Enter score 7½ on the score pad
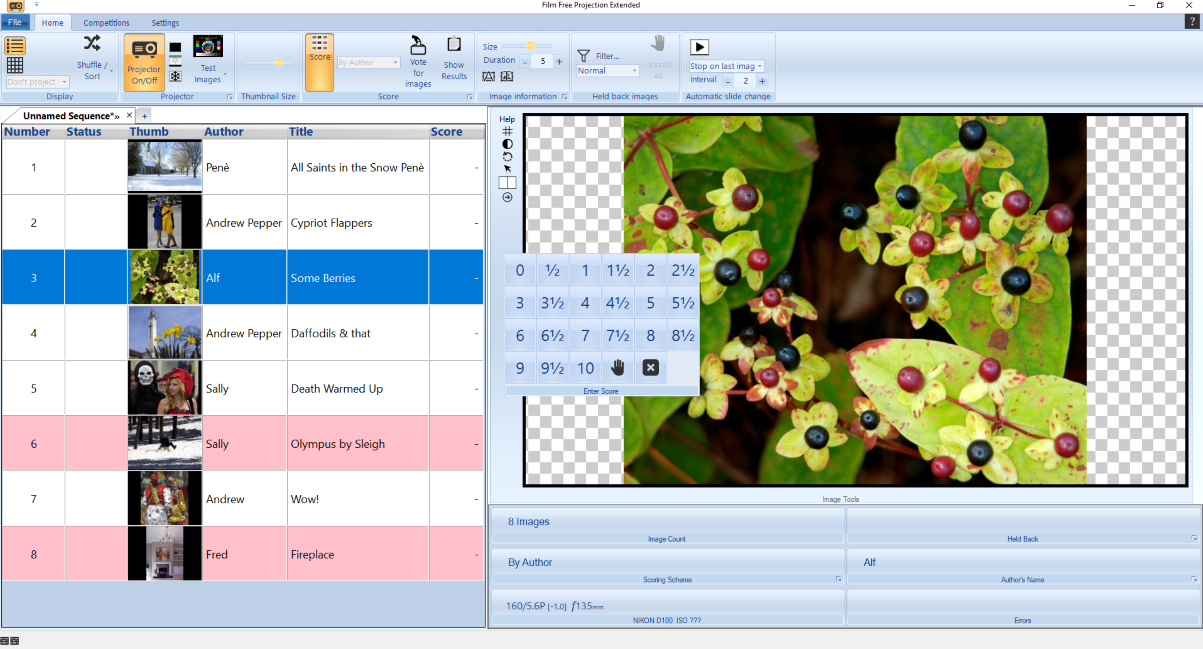This screenshot has width=1203, height=649. [617, 336]
